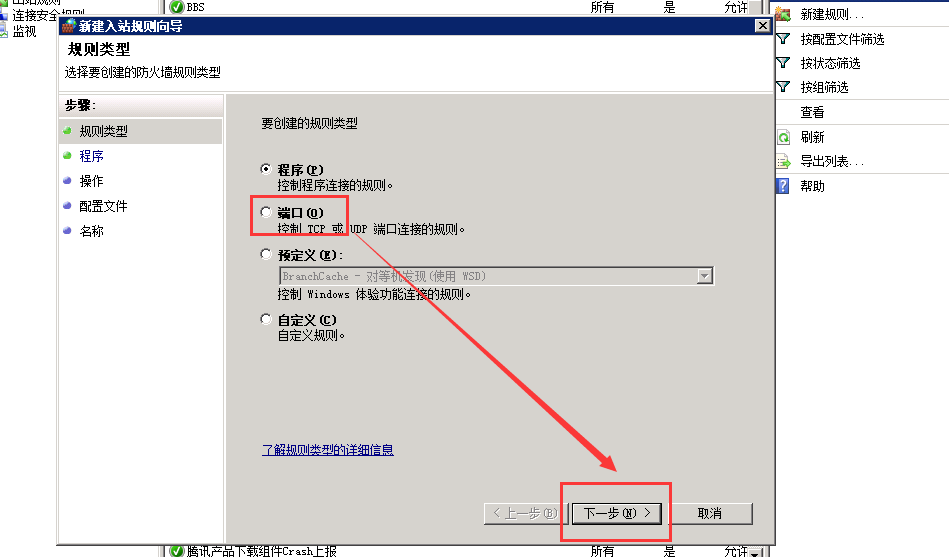Click the 导出列表 export icon
Image resolution: width=949 pixels, height=557 pixels.
783,162
